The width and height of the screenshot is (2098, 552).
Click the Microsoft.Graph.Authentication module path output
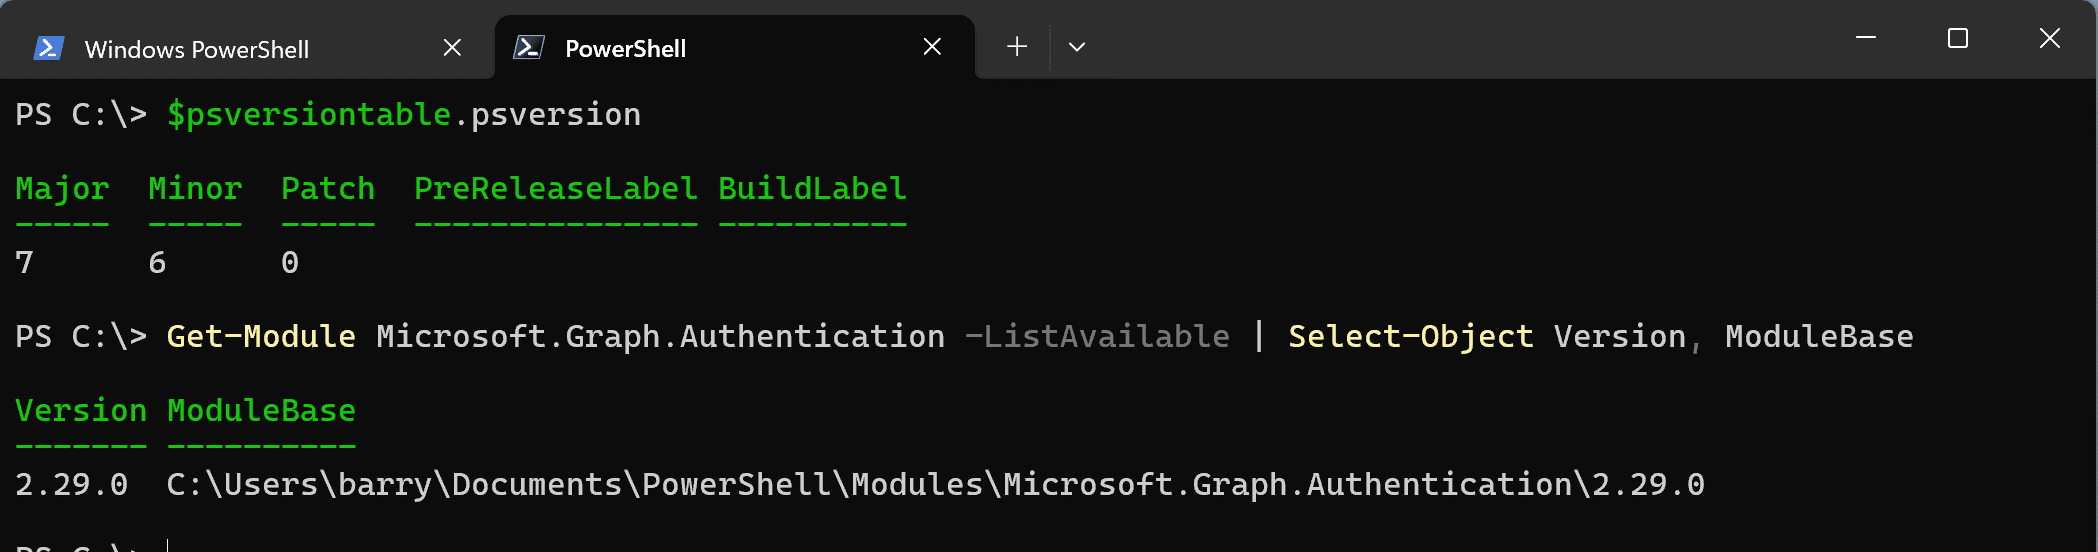(x=935, y=485)
